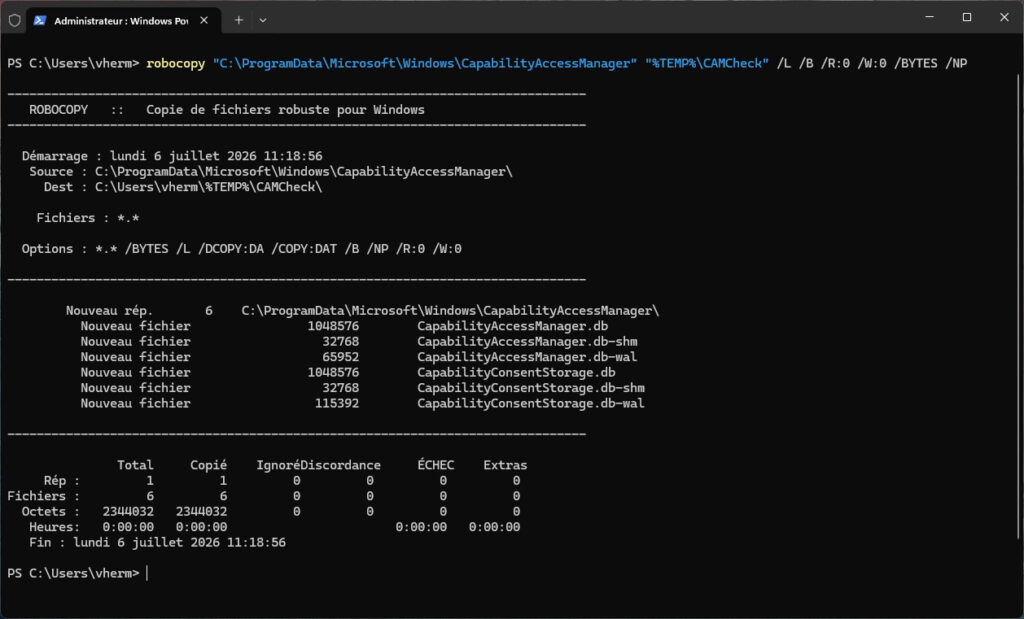
Task: Click the Copié column header
Action: [x=208, y=465]
